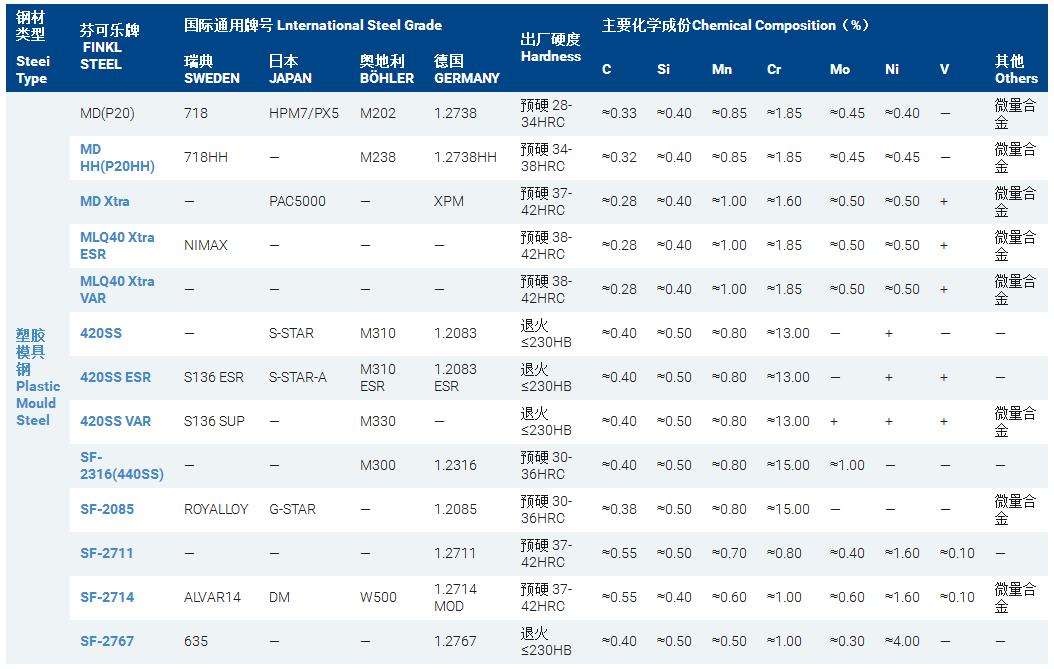Select the MLQ40 Xtra VAR link
This screenshot has width=1054, height=669.
(117, 289)
